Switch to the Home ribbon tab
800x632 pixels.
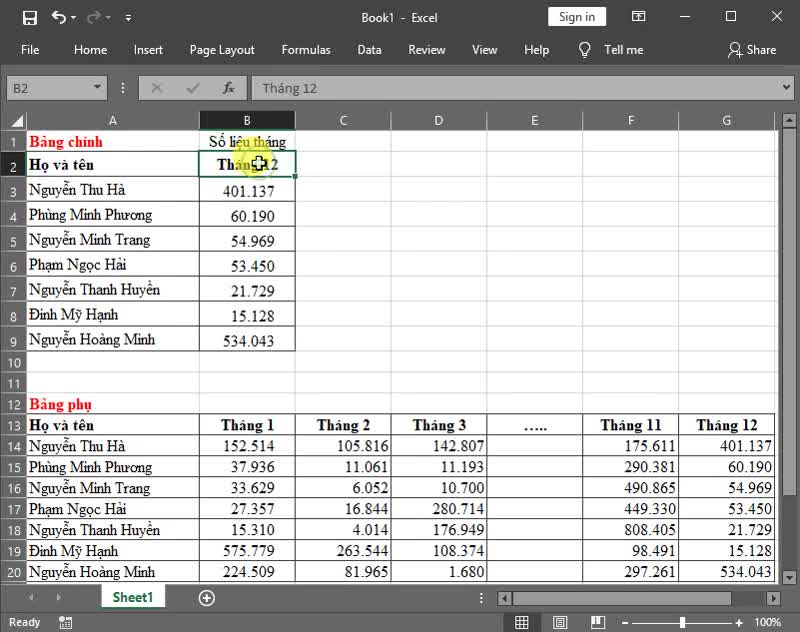tap(90, 49)
